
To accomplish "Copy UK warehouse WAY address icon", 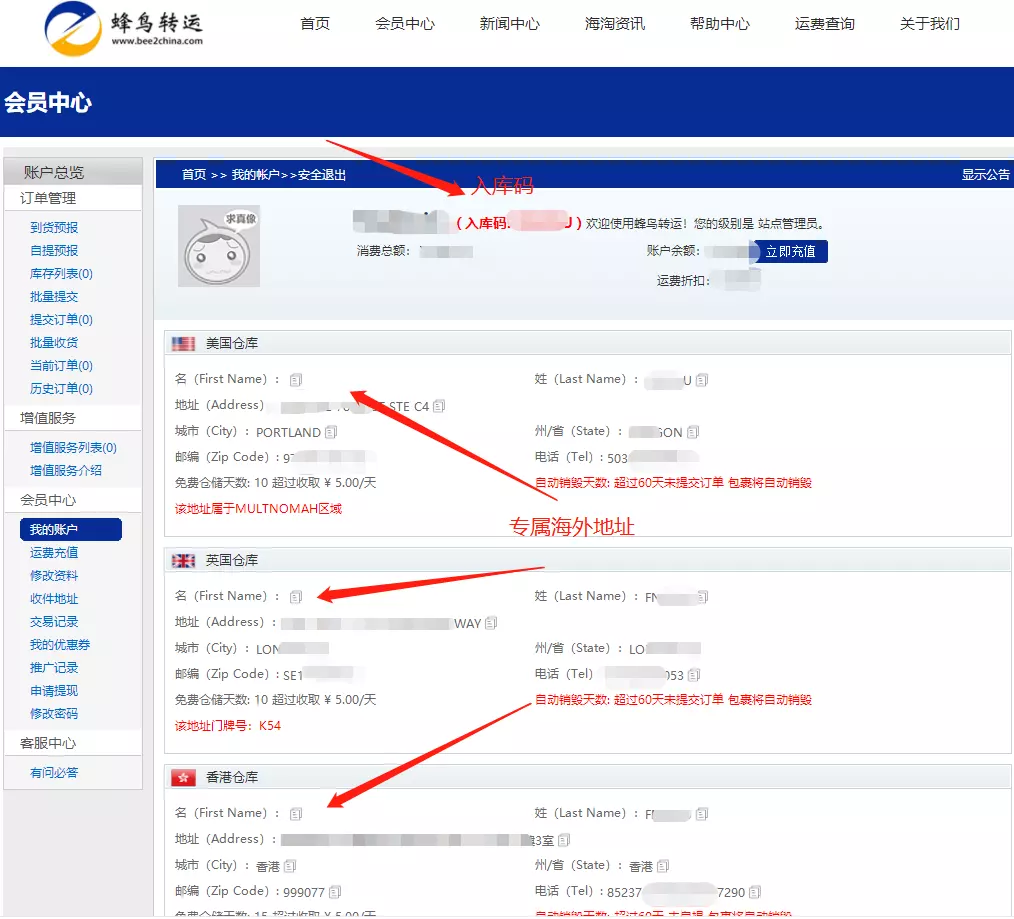I will [x=491, y=623].
